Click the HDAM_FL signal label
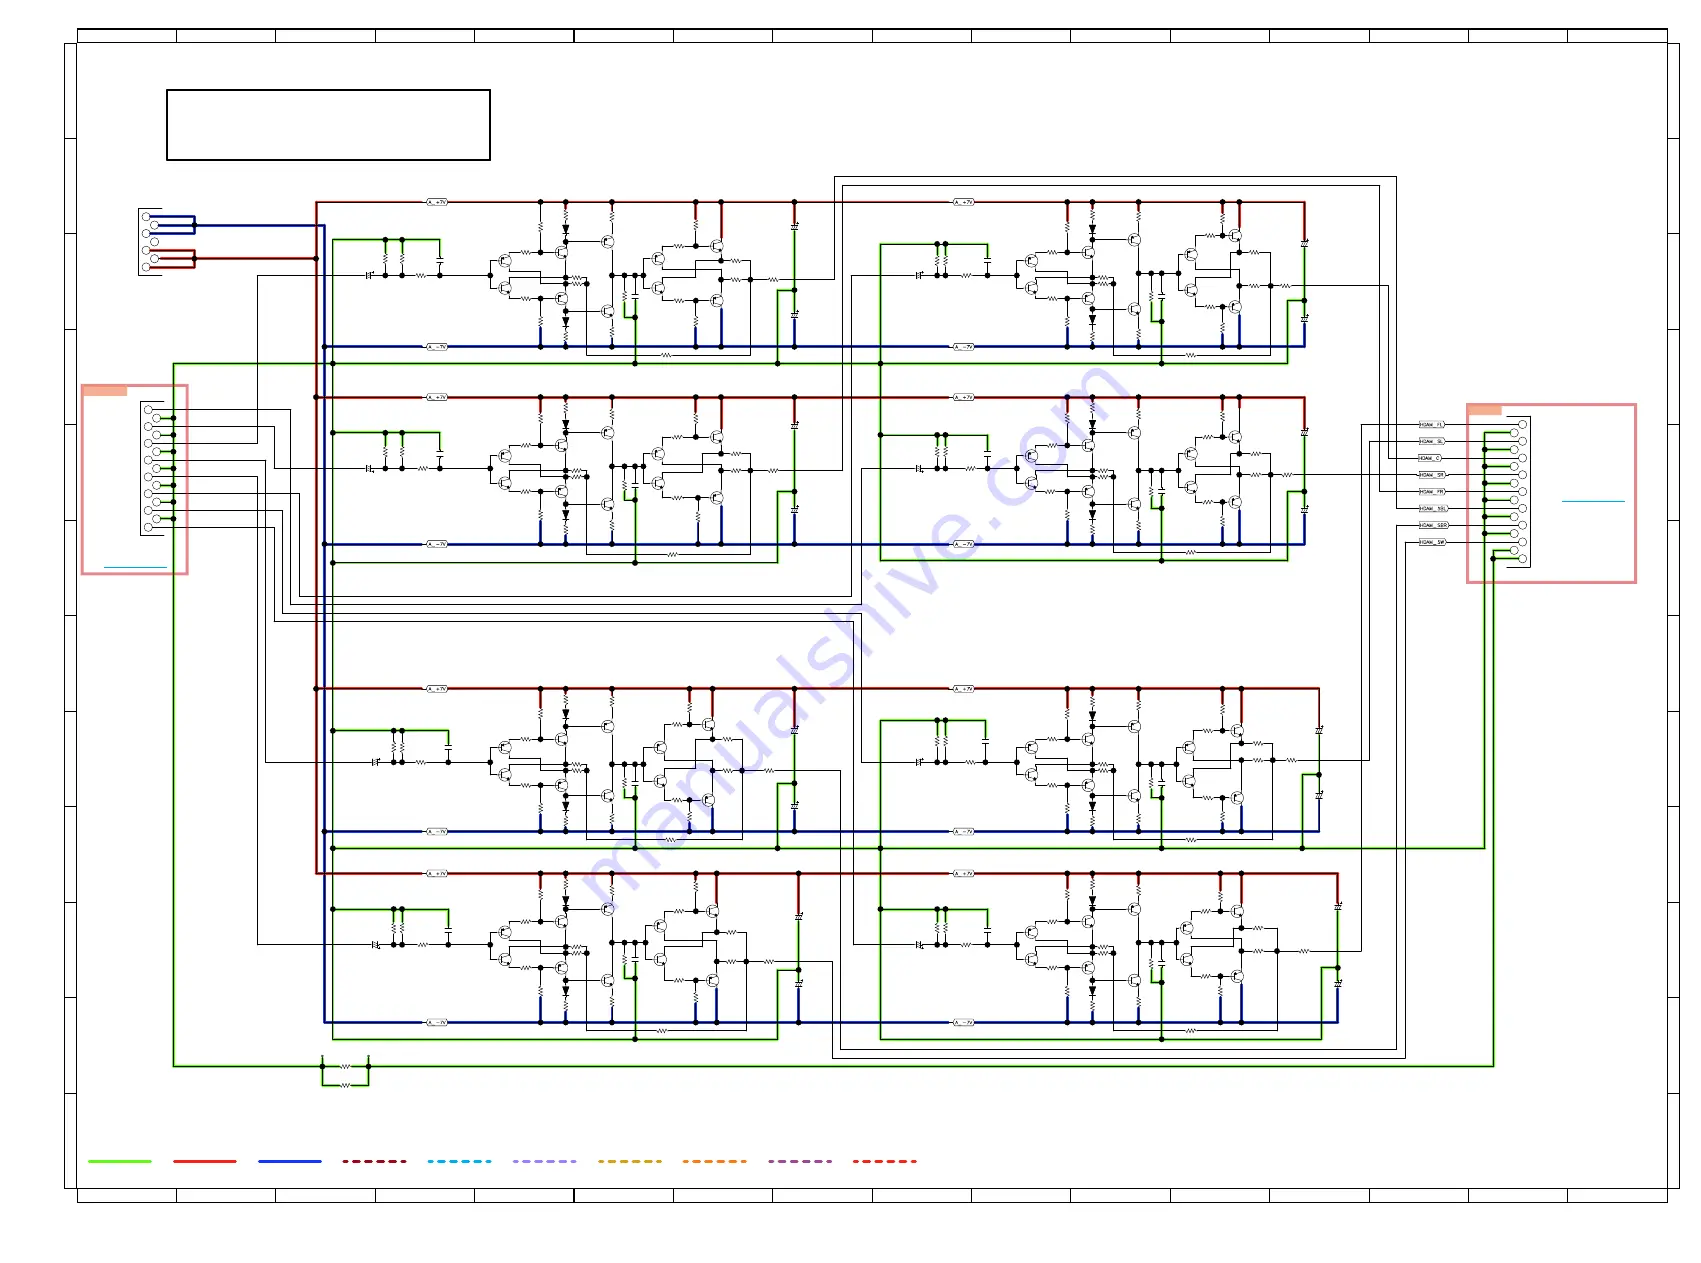This screenshot has height=1263, width=1701. click(1432, 425)
